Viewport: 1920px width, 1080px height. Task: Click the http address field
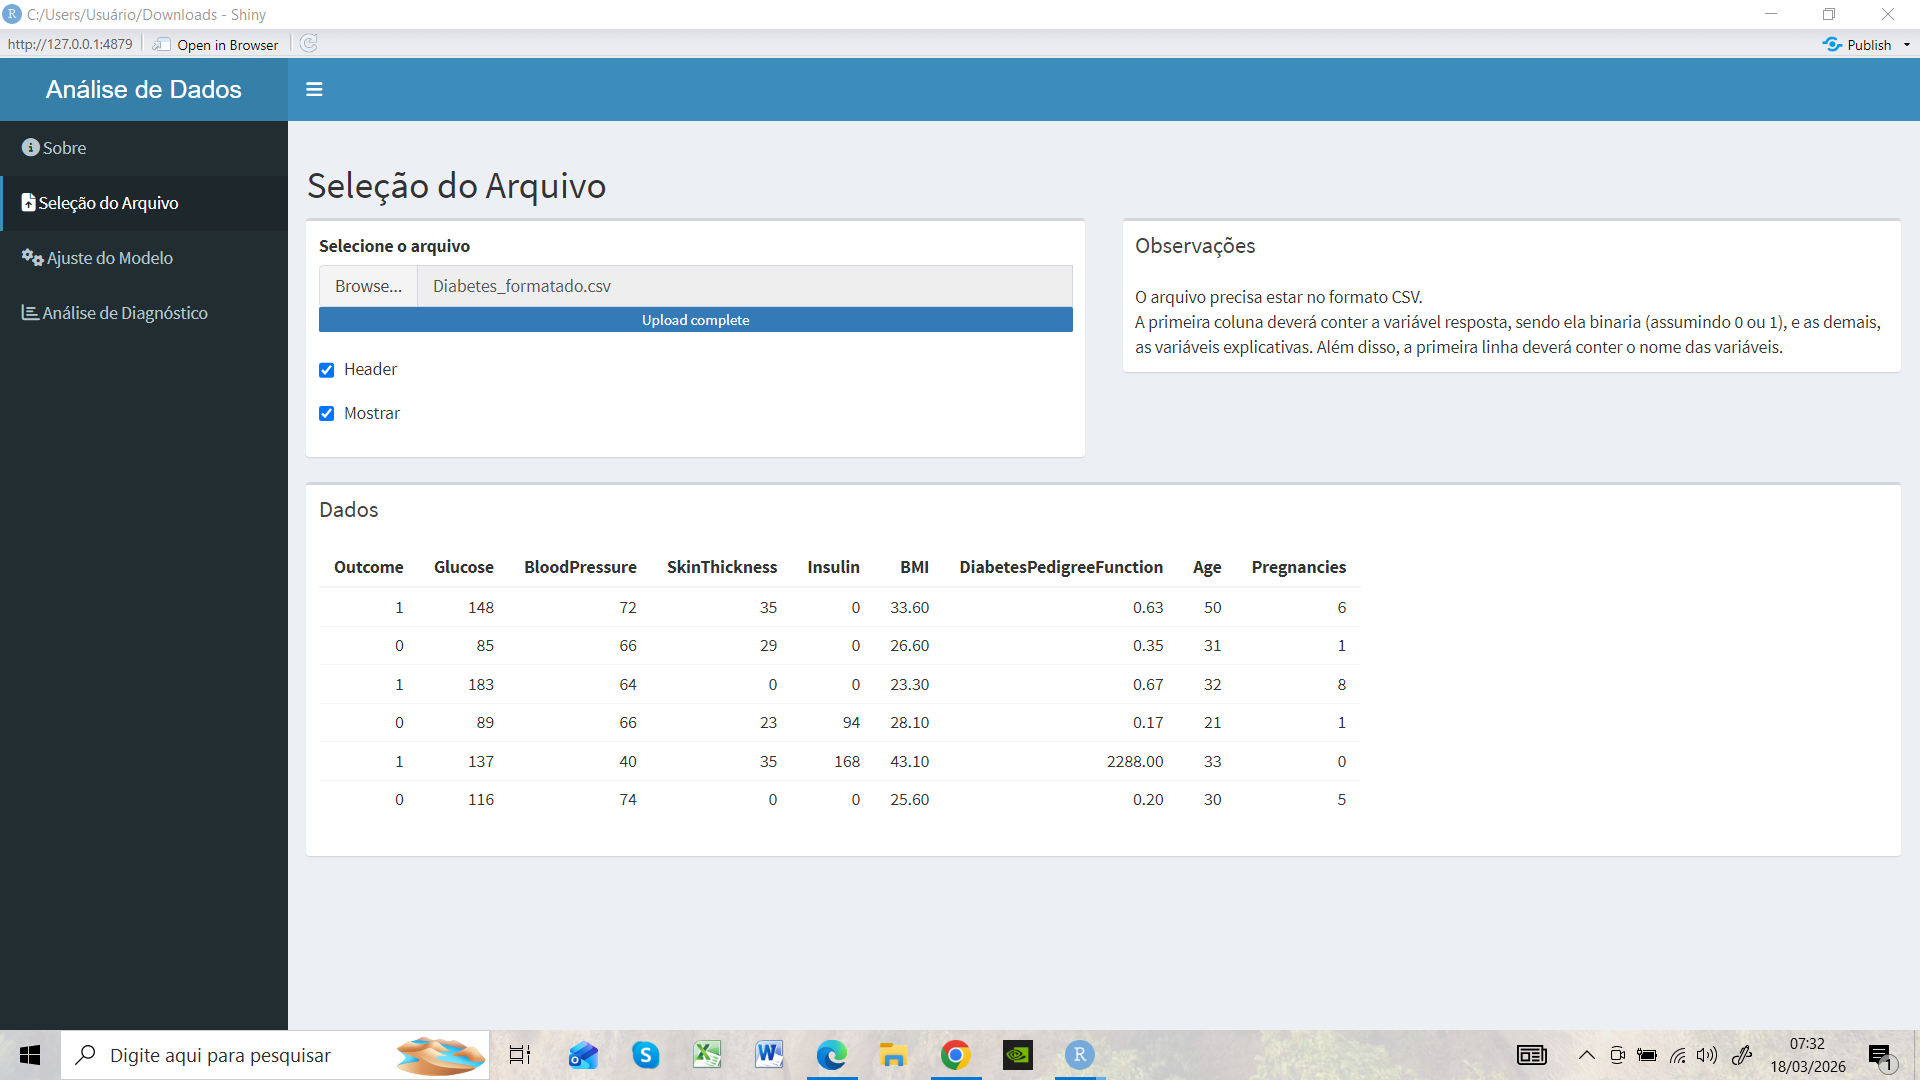click(x=69, y=43)
